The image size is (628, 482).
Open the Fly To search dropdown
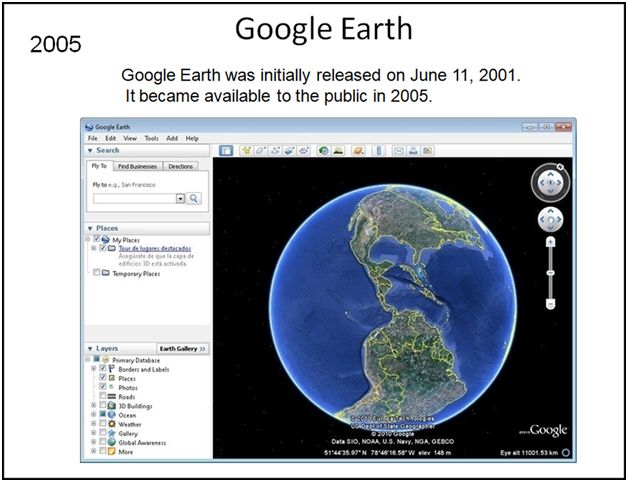[181, 198]
